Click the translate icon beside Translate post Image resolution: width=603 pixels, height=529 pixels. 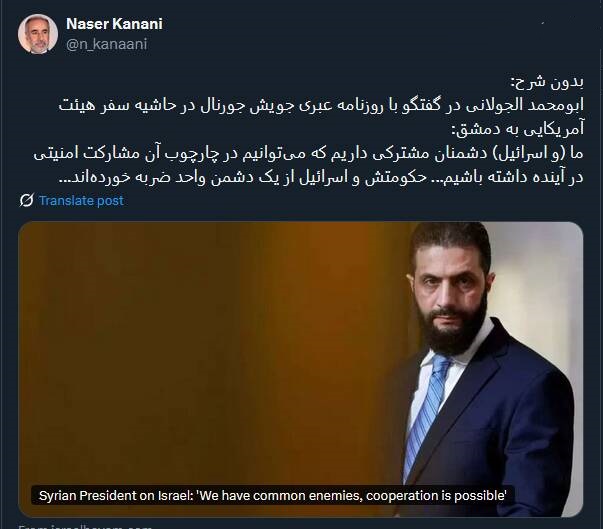click(27, 200)
